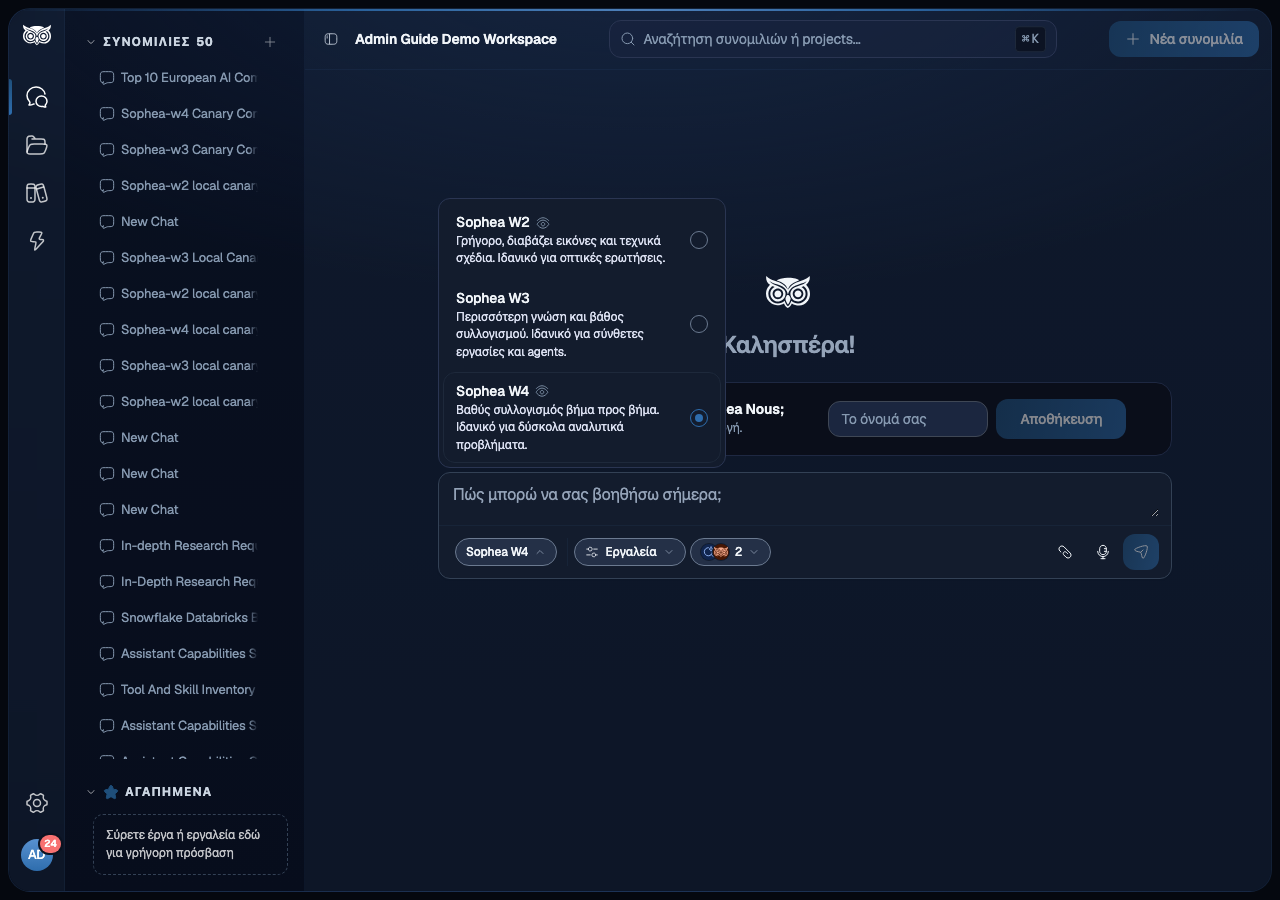Select the Sophea W4 radio button
The image size is (1280, 900).
pyautogui.click(x=699, y=418)
